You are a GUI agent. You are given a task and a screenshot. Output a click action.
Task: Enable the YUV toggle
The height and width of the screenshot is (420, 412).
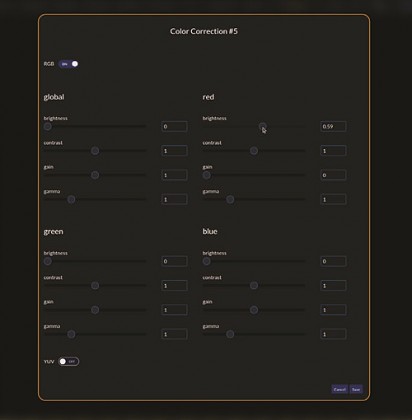[69, 362]
